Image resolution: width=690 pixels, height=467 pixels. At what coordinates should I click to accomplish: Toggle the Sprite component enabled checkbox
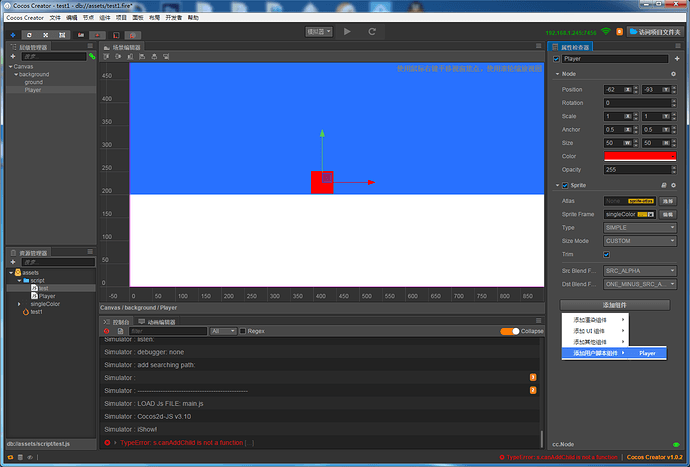(565, 185)
